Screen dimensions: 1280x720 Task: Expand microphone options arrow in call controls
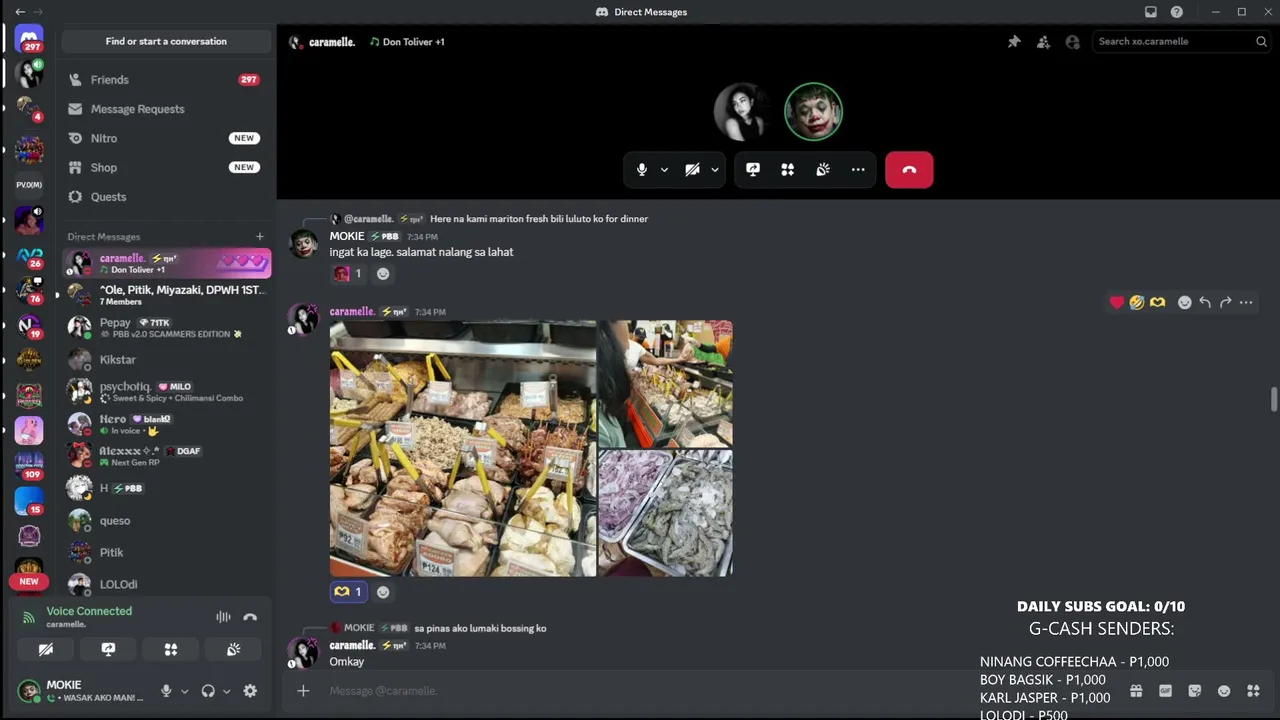click(664, 170)
